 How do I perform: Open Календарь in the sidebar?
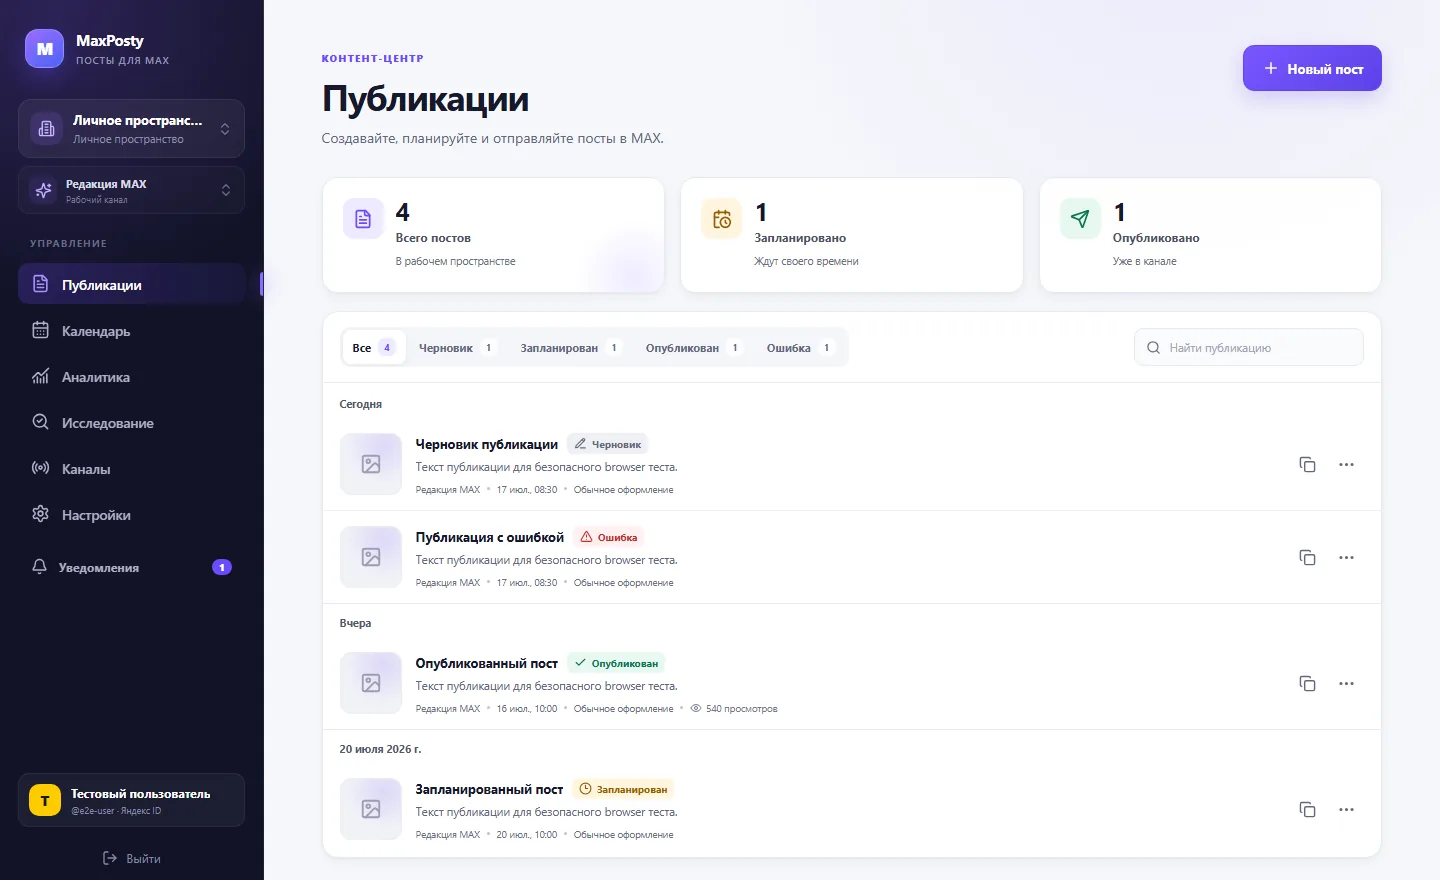tap(132, 330)
